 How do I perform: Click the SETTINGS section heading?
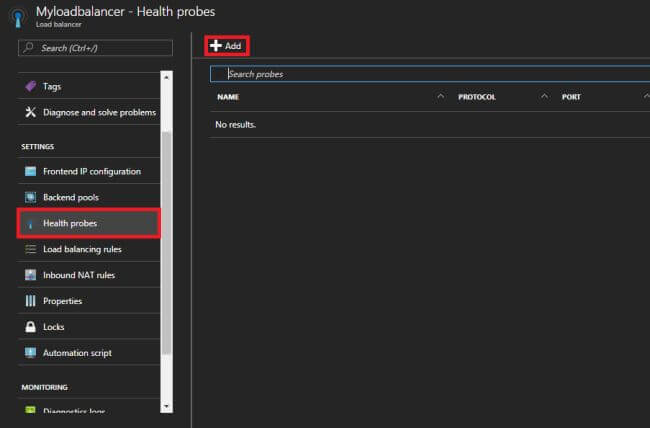click(38, 147)
